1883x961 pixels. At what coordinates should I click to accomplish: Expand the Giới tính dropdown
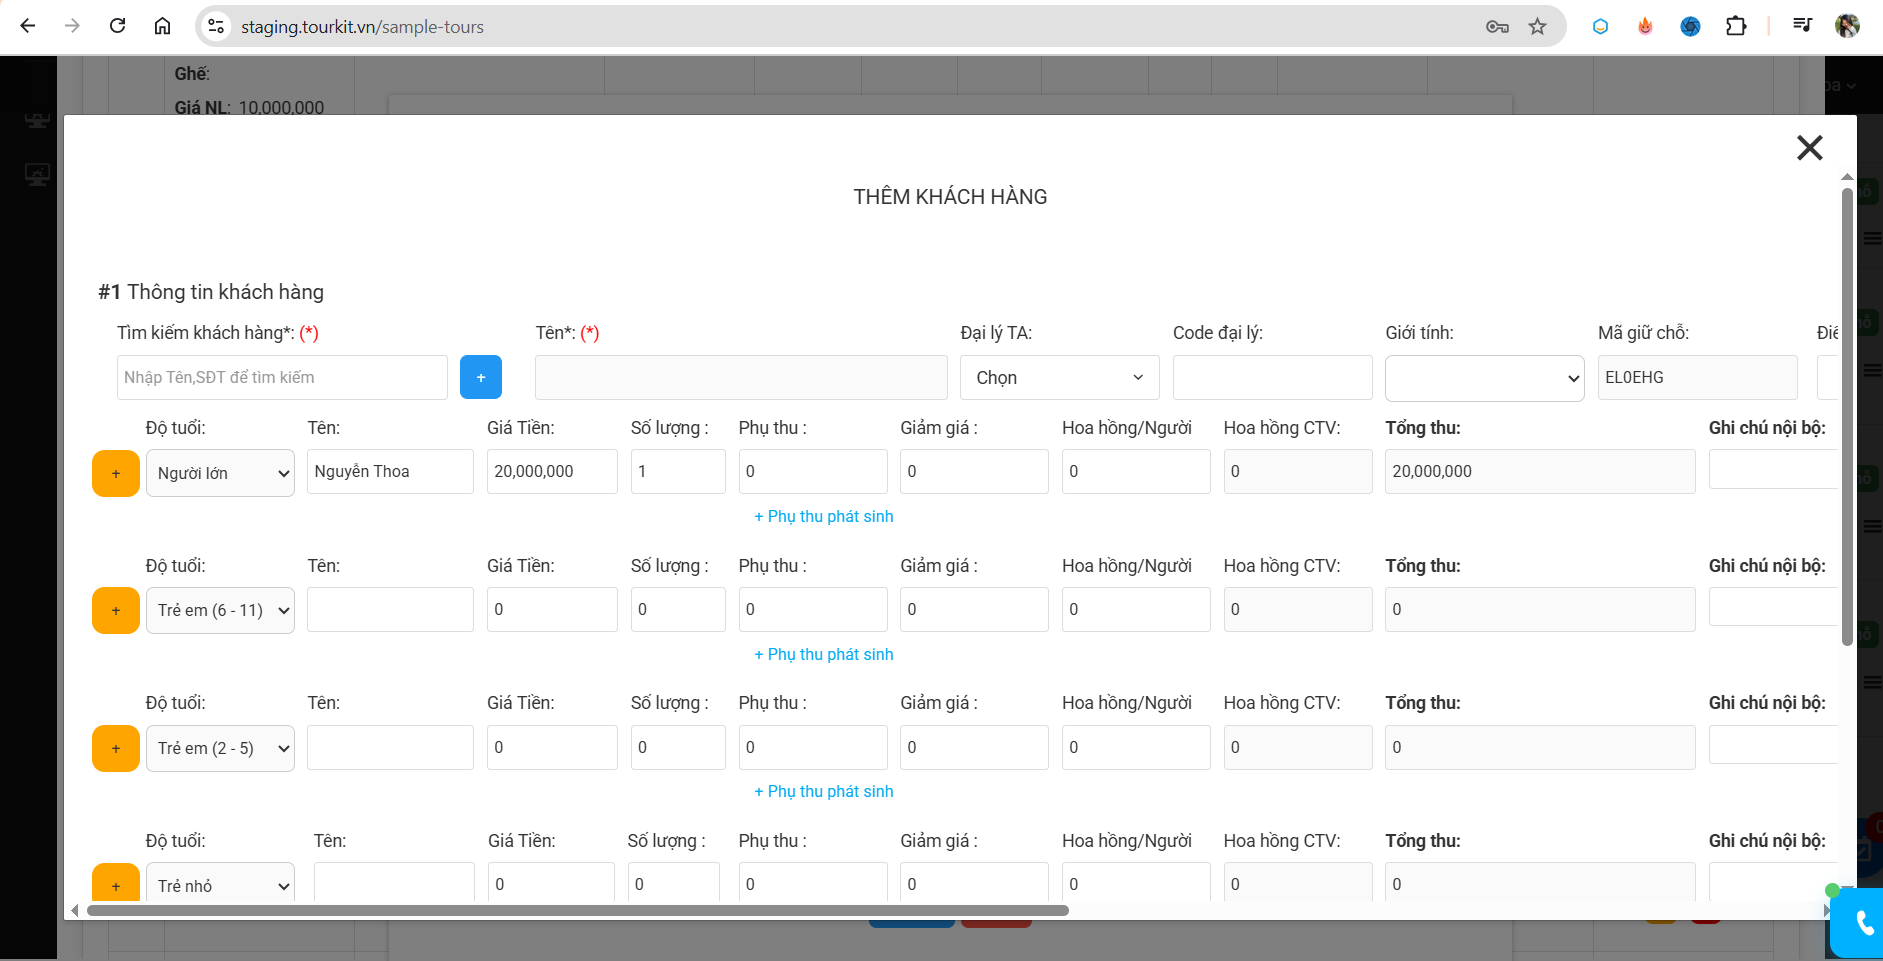[1483, 378]
